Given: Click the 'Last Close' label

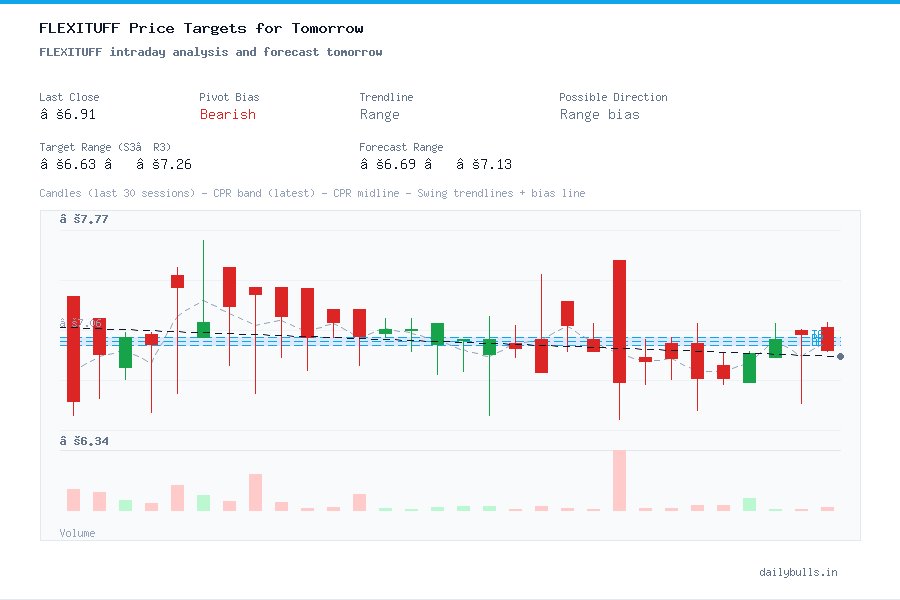Looking at the screenshot, I should click(x=69, y=97).
